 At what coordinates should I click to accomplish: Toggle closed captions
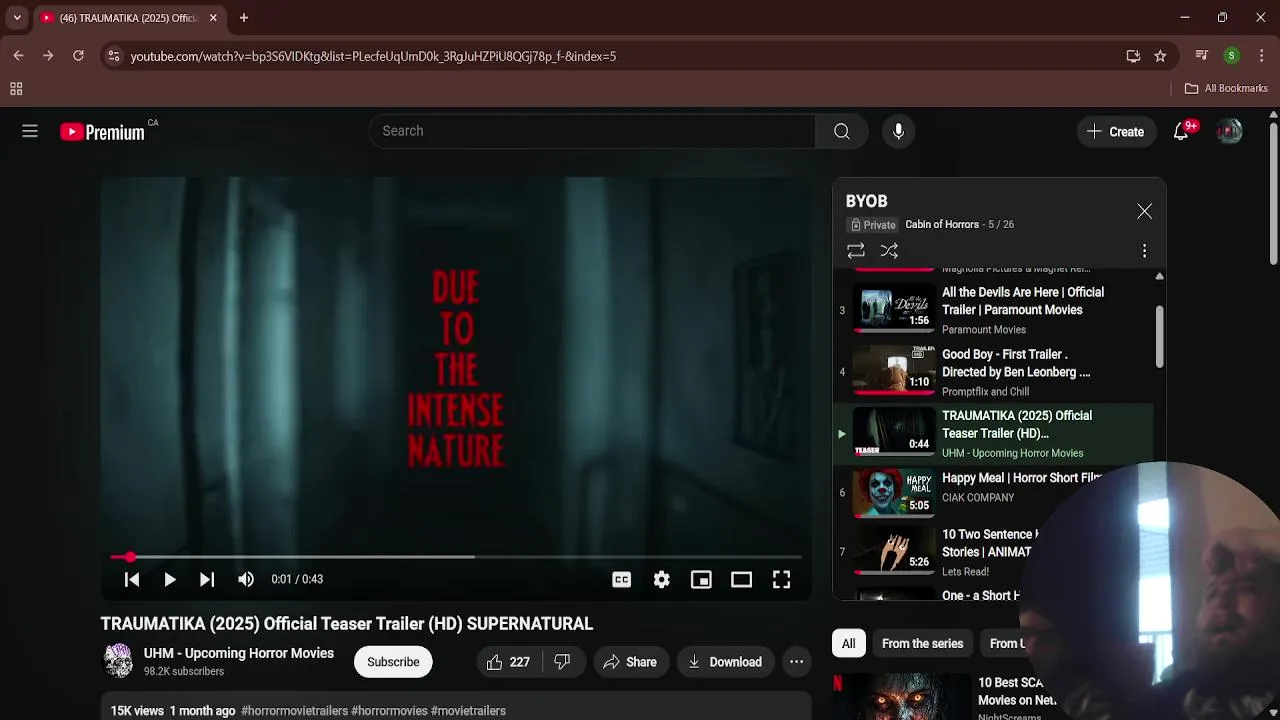[x=621, y=579]
